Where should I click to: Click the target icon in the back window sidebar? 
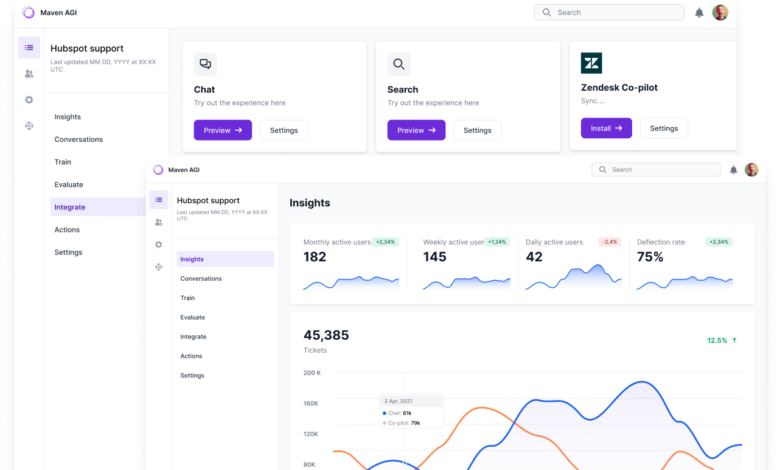click(29, 126)
